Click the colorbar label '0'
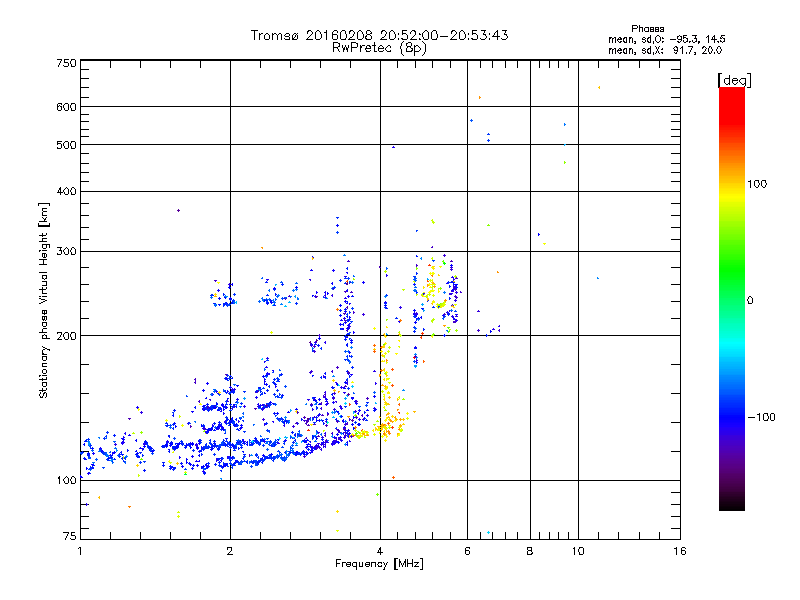Screen dimensions: 800x600 click(x=750, y=301)
